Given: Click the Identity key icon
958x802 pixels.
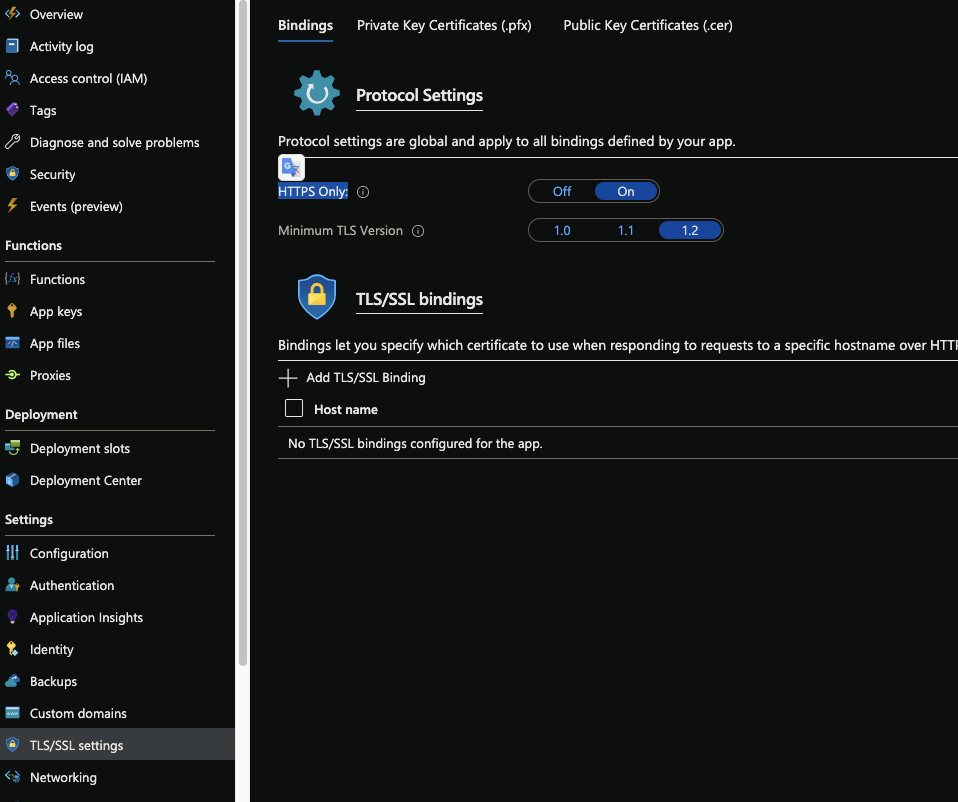Looking at the screenshot, I should [12, 649].
